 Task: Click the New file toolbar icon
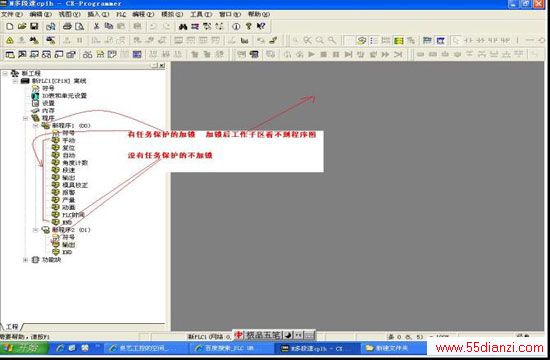(x=9, y=26)
